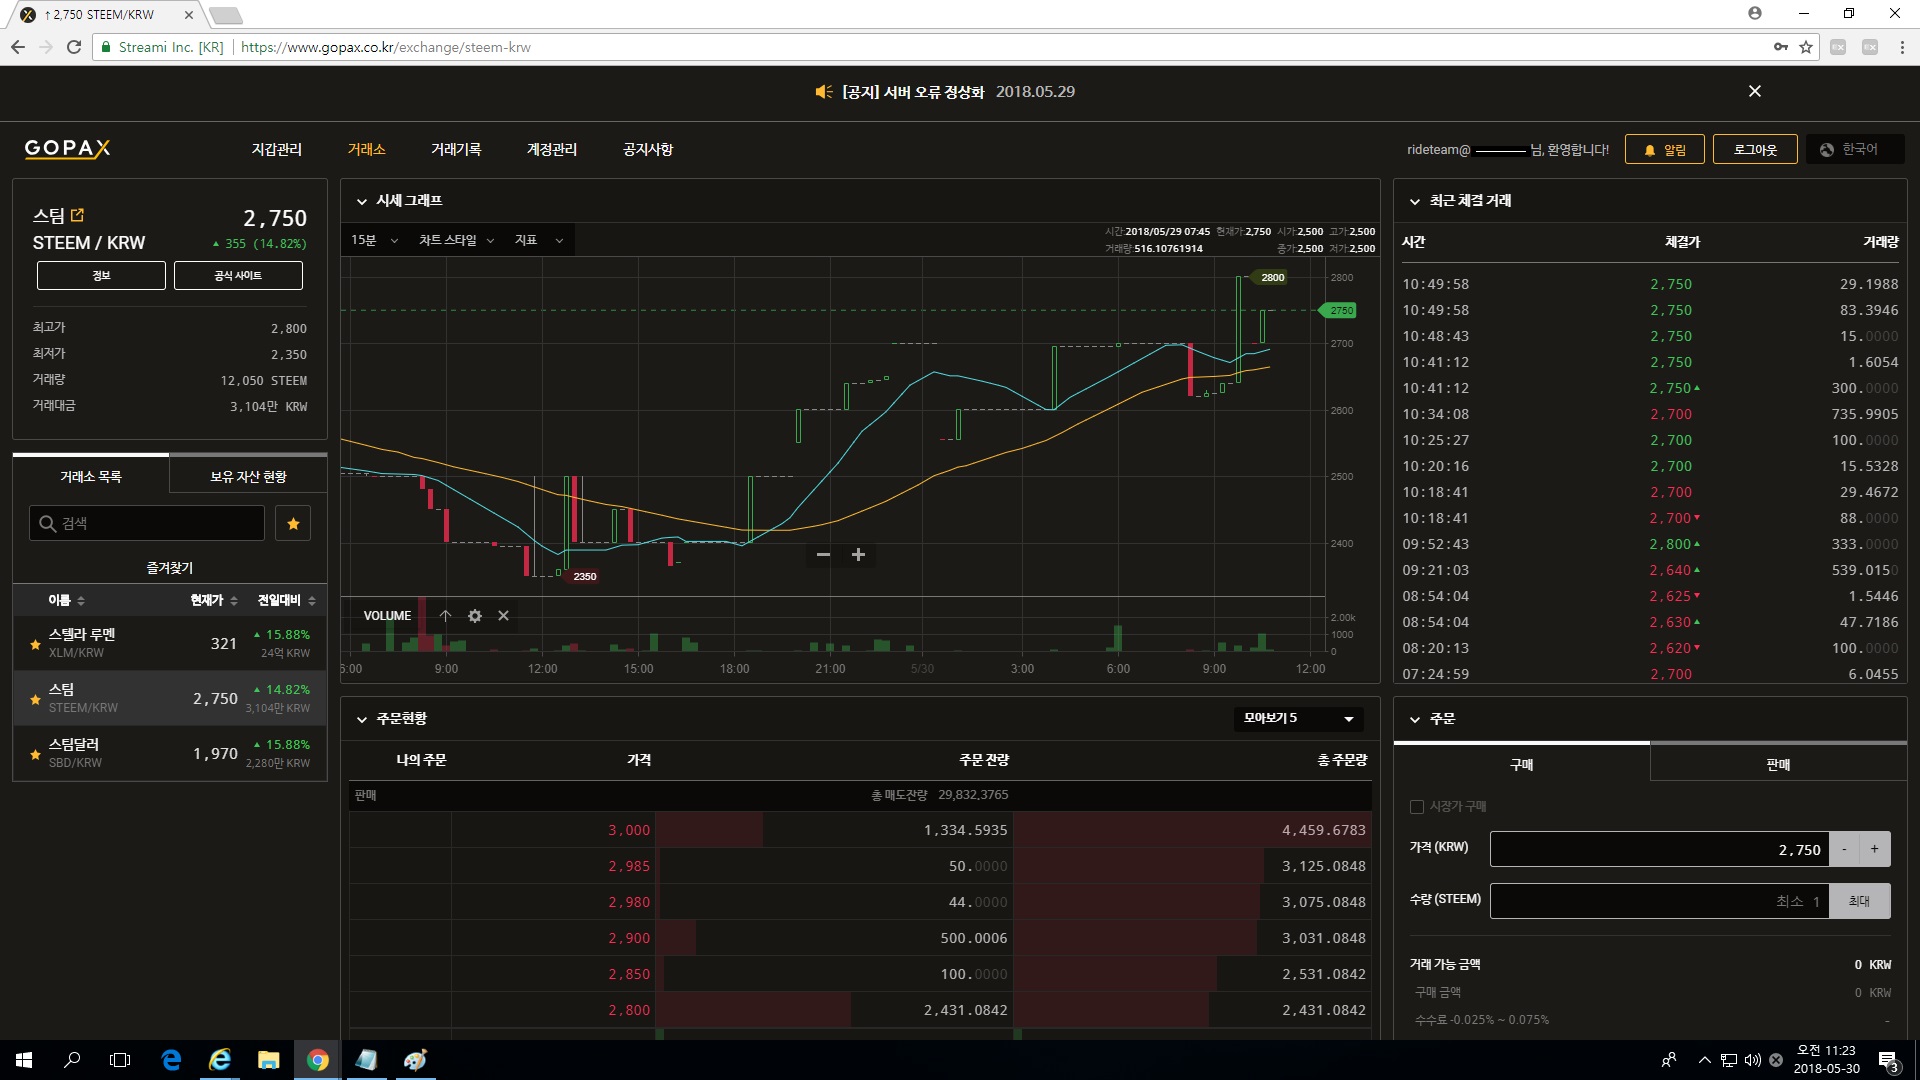The height and width of the screenshot is (1080, 1920).
Task: Open STEEM external link icon
Action: tap(78, 215)
